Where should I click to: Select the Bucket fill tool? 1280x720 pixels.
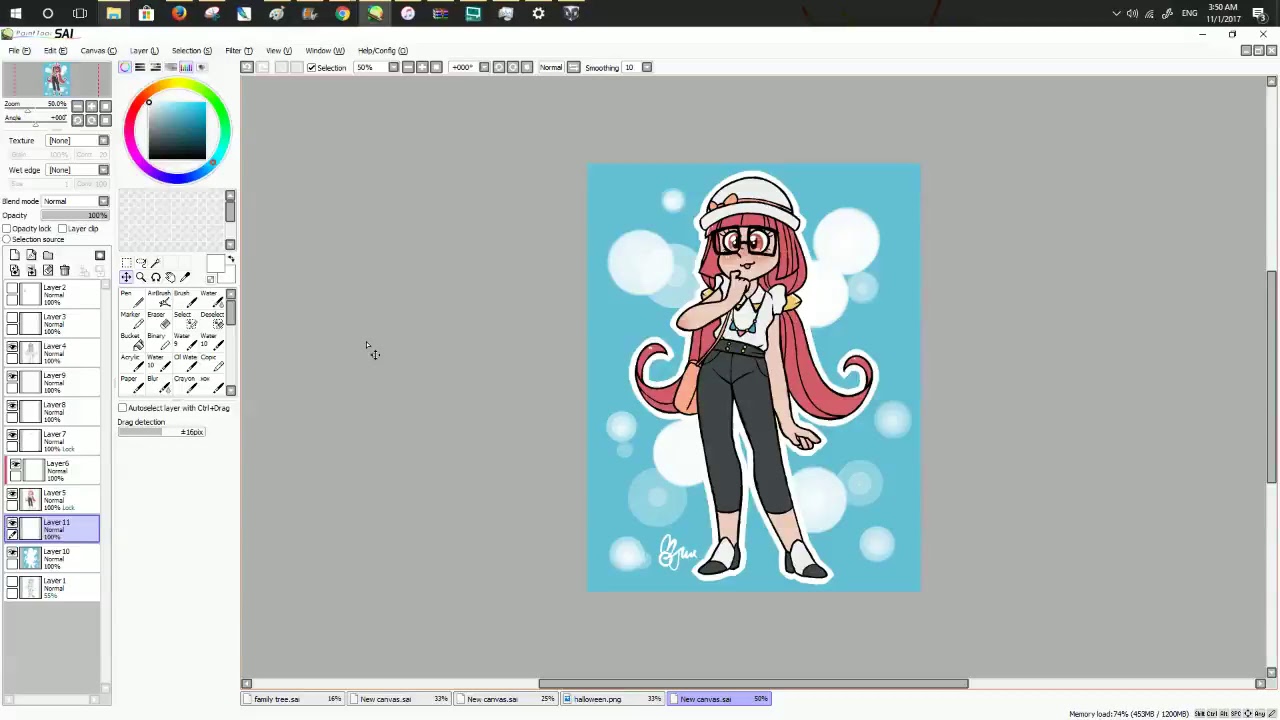pyautogui.click(x=131, y=341)
